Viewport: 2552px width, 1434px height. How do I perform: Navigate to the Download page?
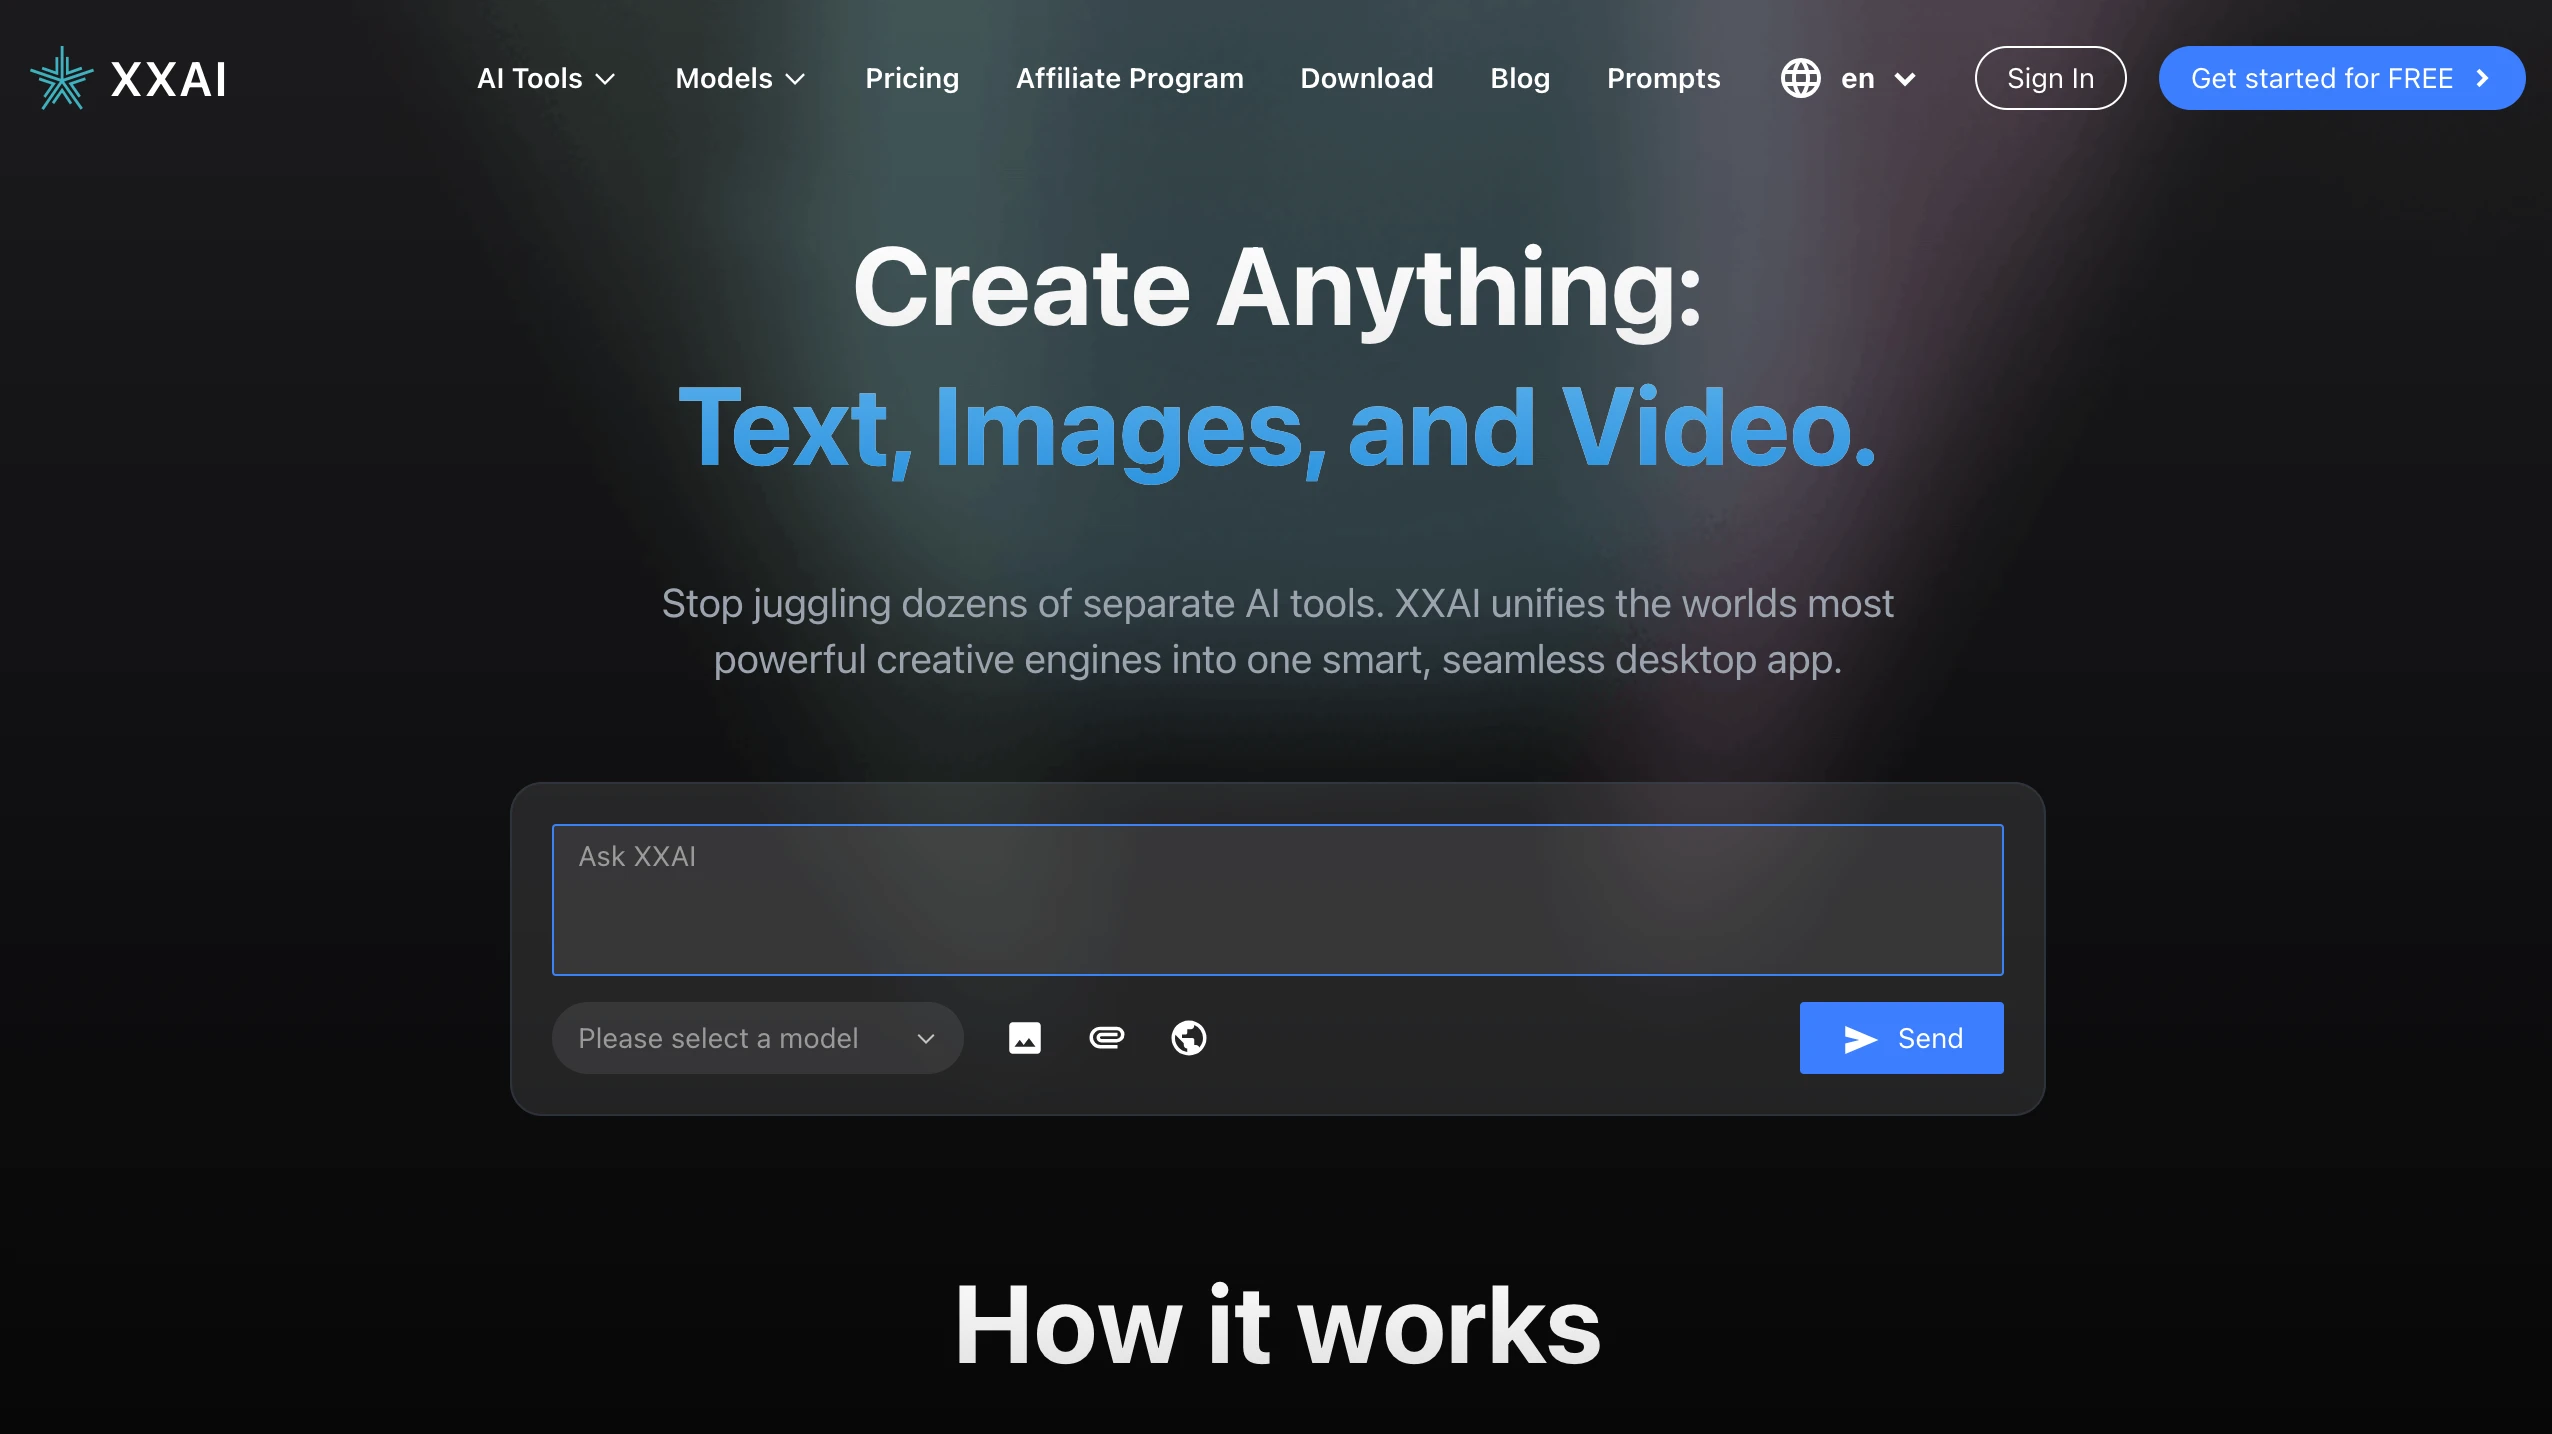1366,78
